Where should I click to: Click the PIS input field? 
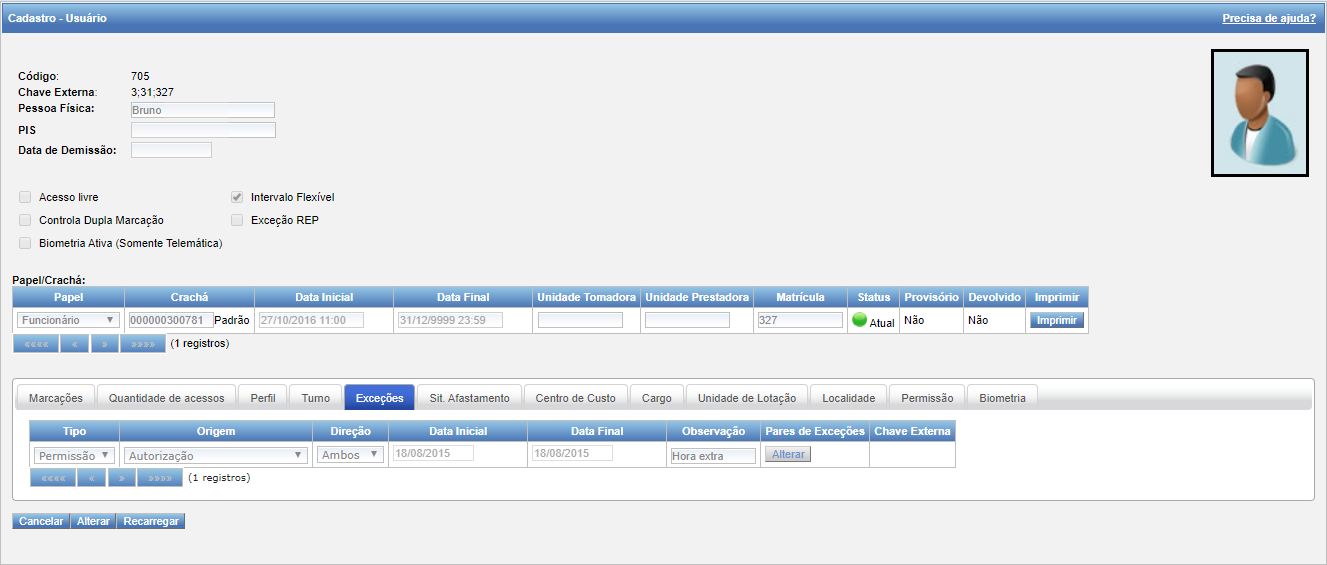(x=203, y=130)
